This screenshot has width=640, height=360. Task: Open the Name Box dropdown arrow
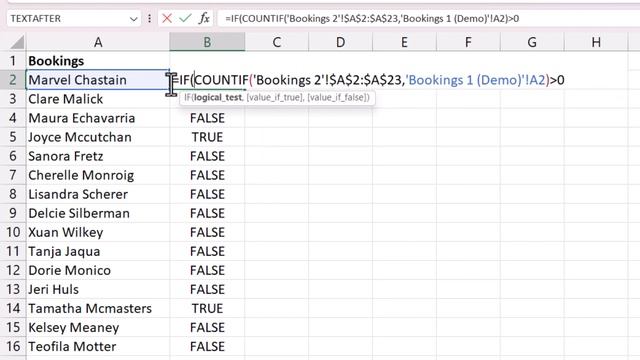[133, 19]
